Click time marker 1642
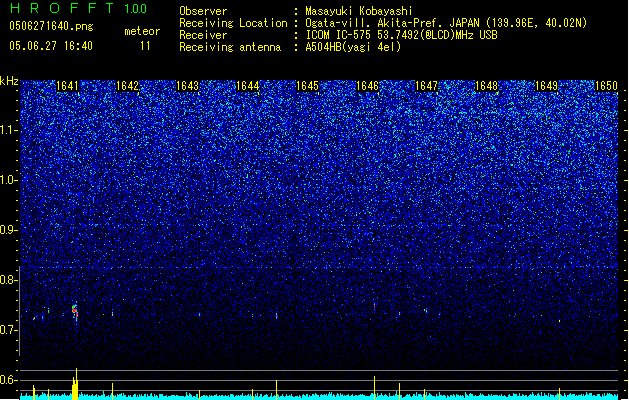The height and width of the screenshot is (400, 629). coord(127,86)
